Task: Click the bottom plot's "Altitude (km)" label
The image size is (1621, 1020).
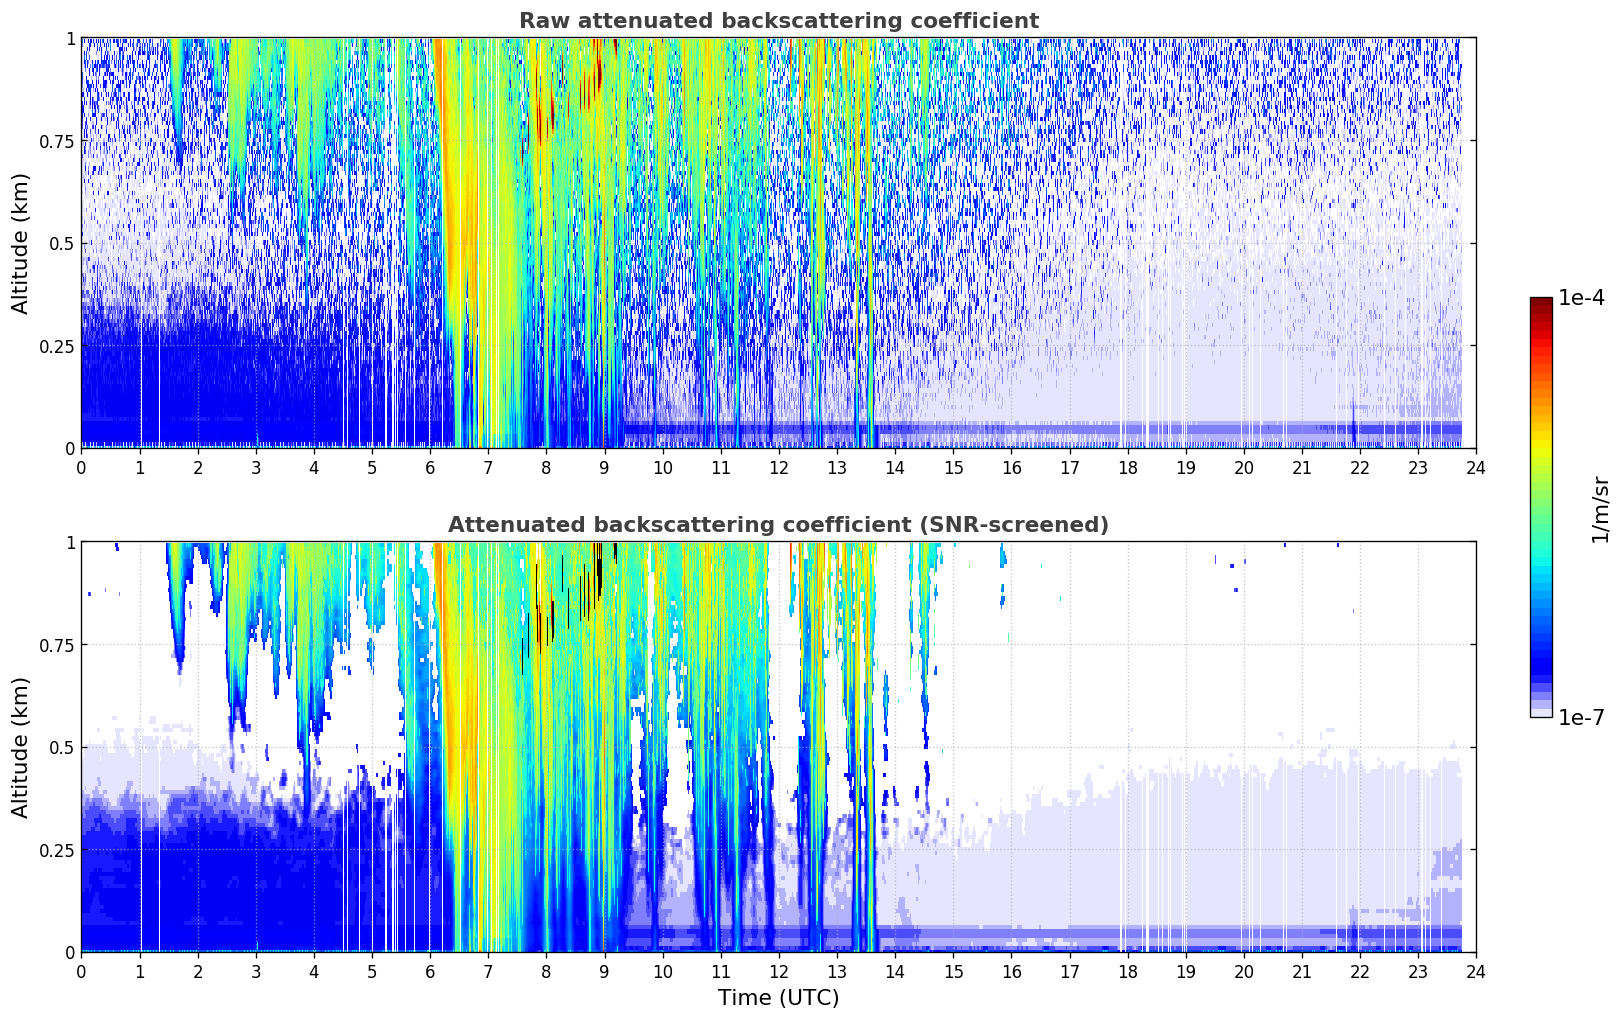Action: [21, 747]
